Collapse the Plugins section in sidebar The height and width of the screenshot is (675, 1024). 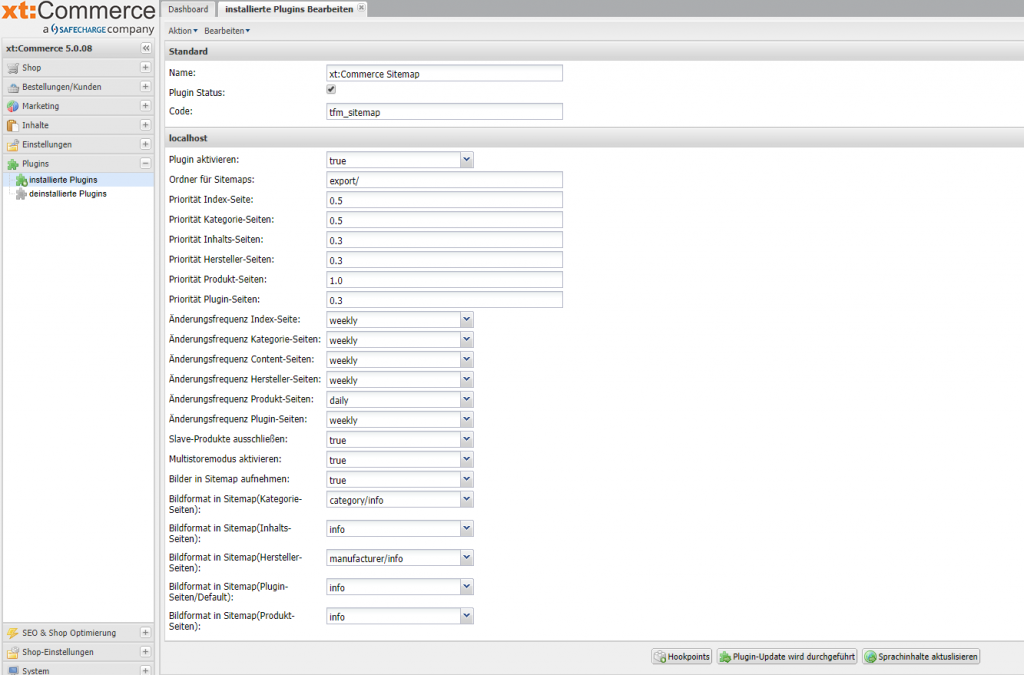pyautogui.click(x=145, y=163)
